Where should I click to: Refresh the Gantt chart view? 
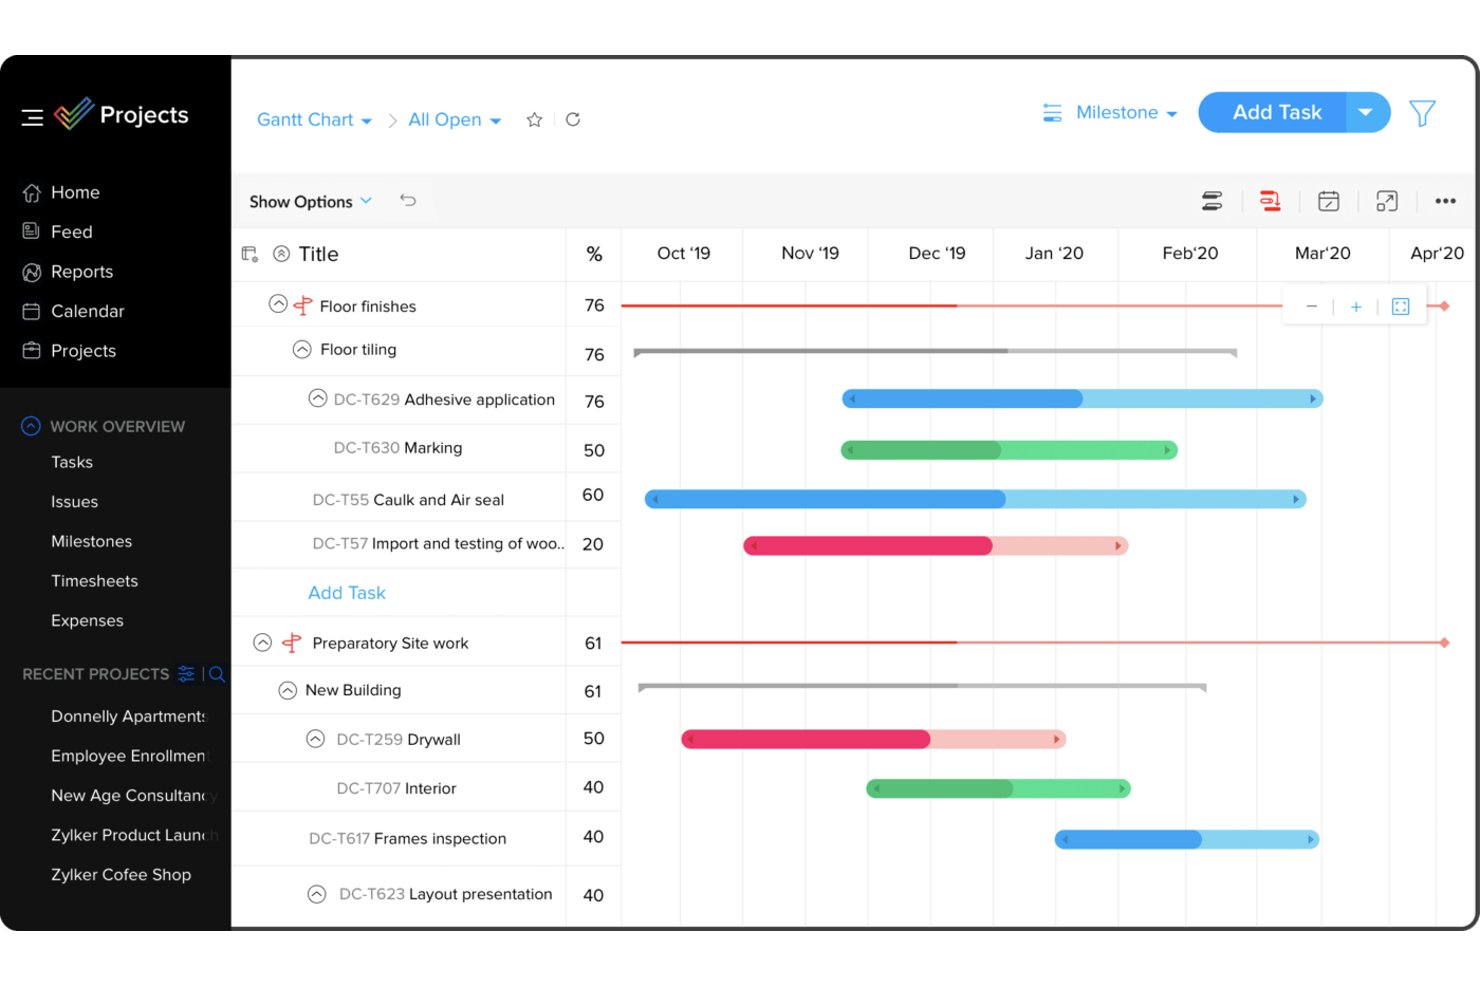pyautogui.click(x=573, y=120)
